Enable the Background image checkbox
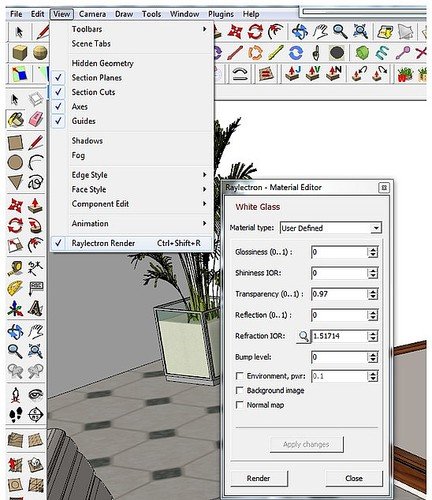 [239, 390]
